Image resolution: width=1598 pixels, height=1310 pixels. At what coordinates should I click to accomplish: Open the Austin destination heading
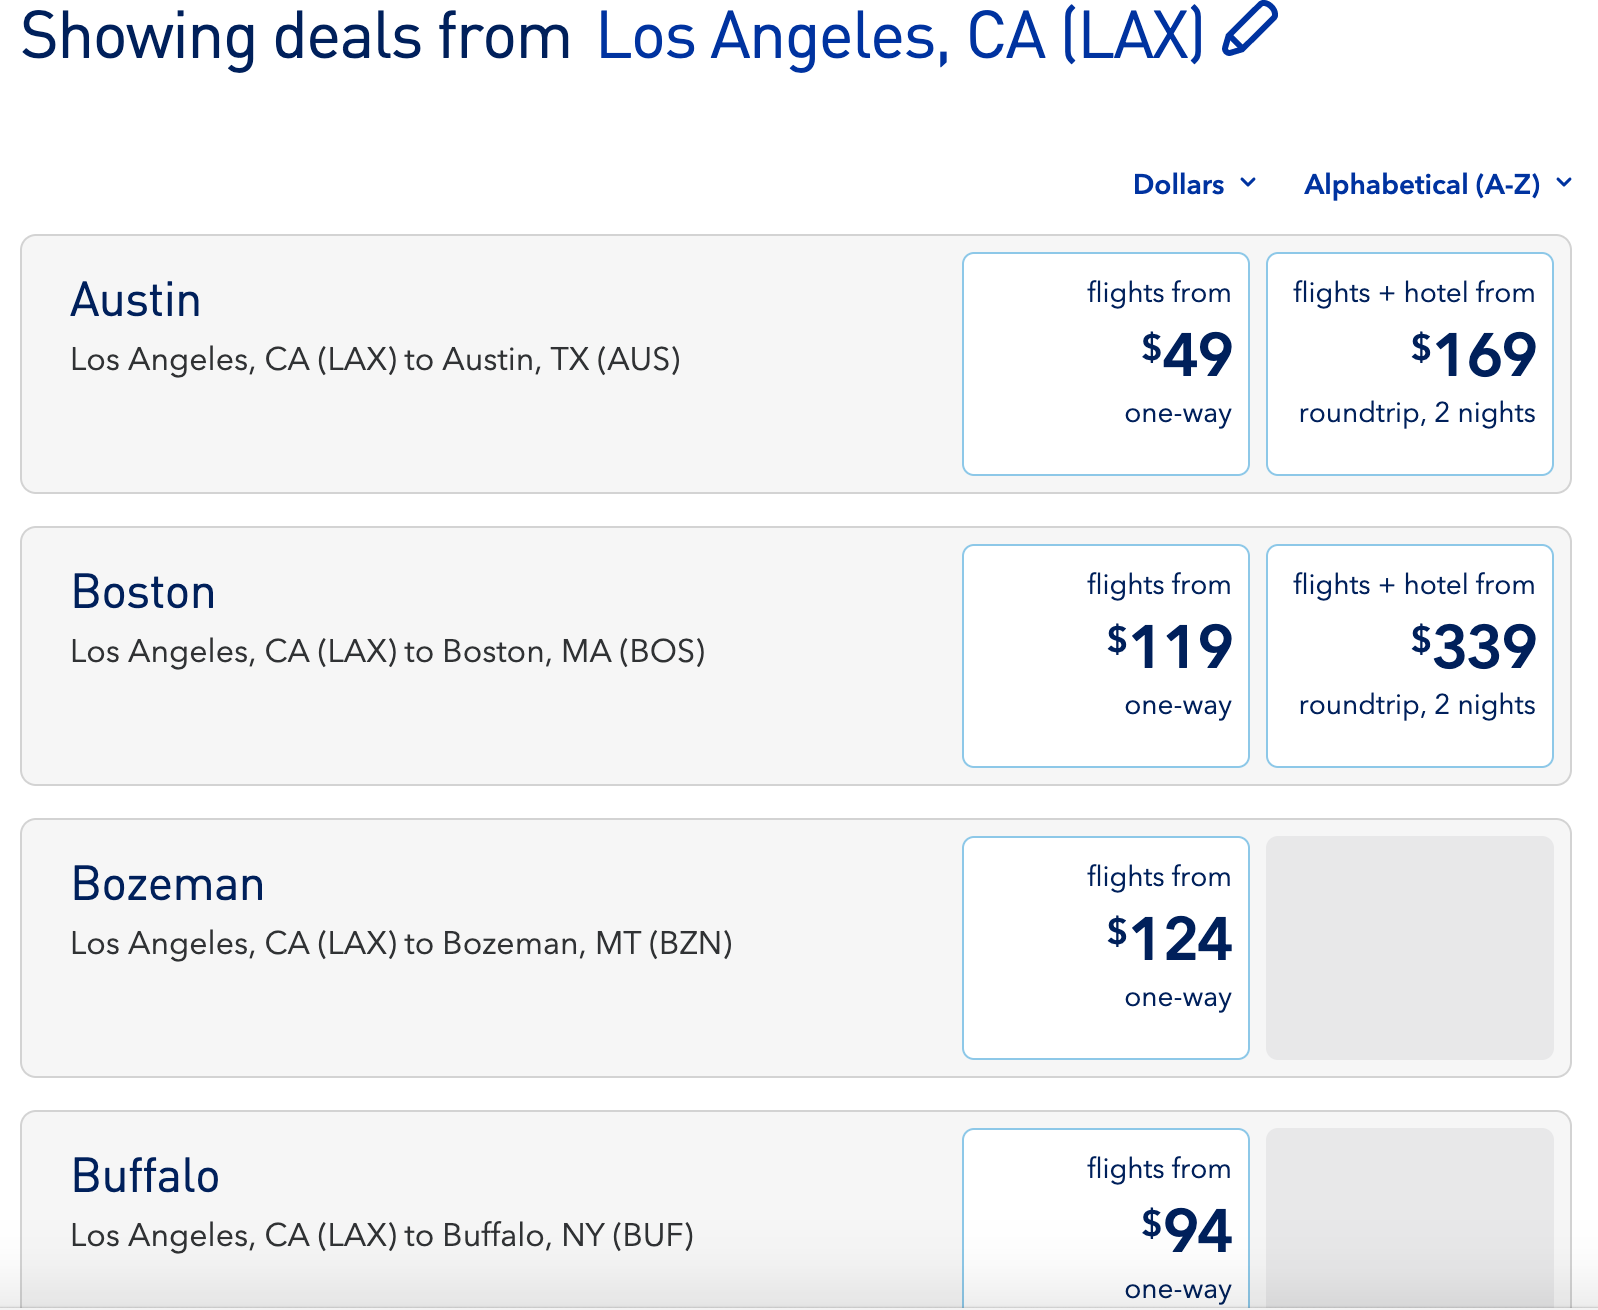click(x=136, y=300)
